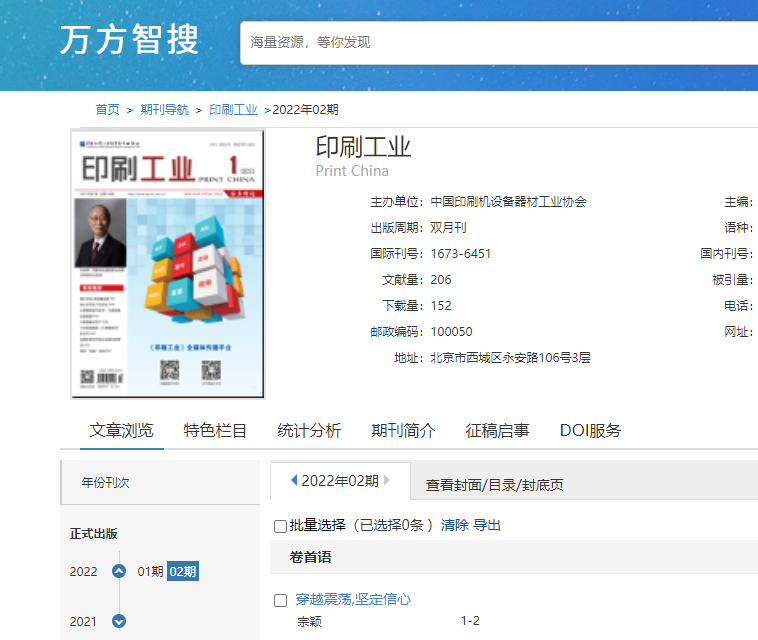Open the 印刷工业 breadcrumb link
This screenshot has height=640, width=758.
233,110
